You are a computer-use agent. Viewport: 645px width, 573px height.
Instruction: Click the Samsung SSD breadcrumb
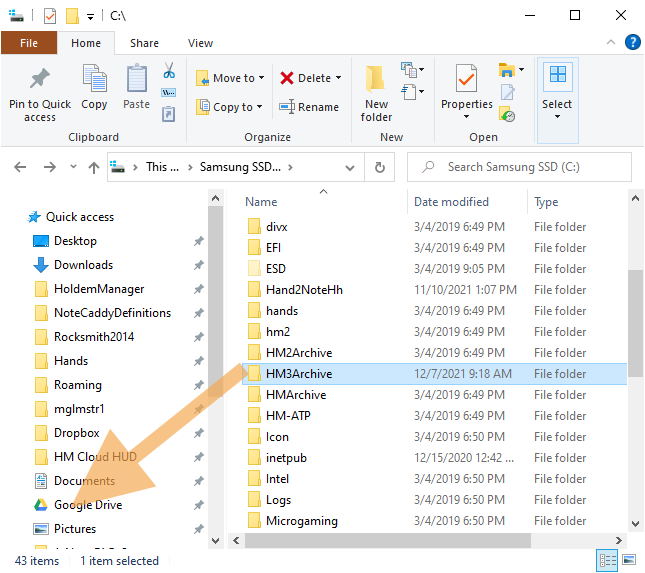coord(240,167)
